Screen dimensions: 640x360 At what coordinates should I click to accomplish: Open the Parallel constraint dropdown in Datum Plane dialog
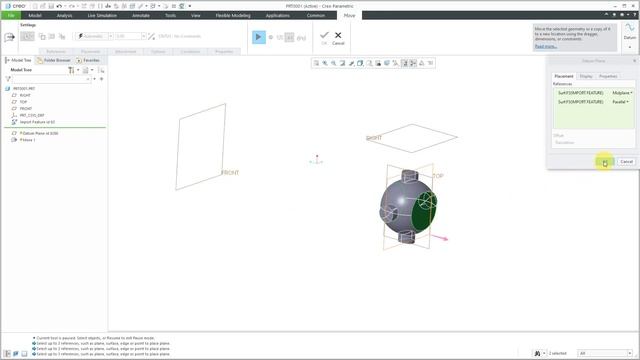(x=620, y=102)
